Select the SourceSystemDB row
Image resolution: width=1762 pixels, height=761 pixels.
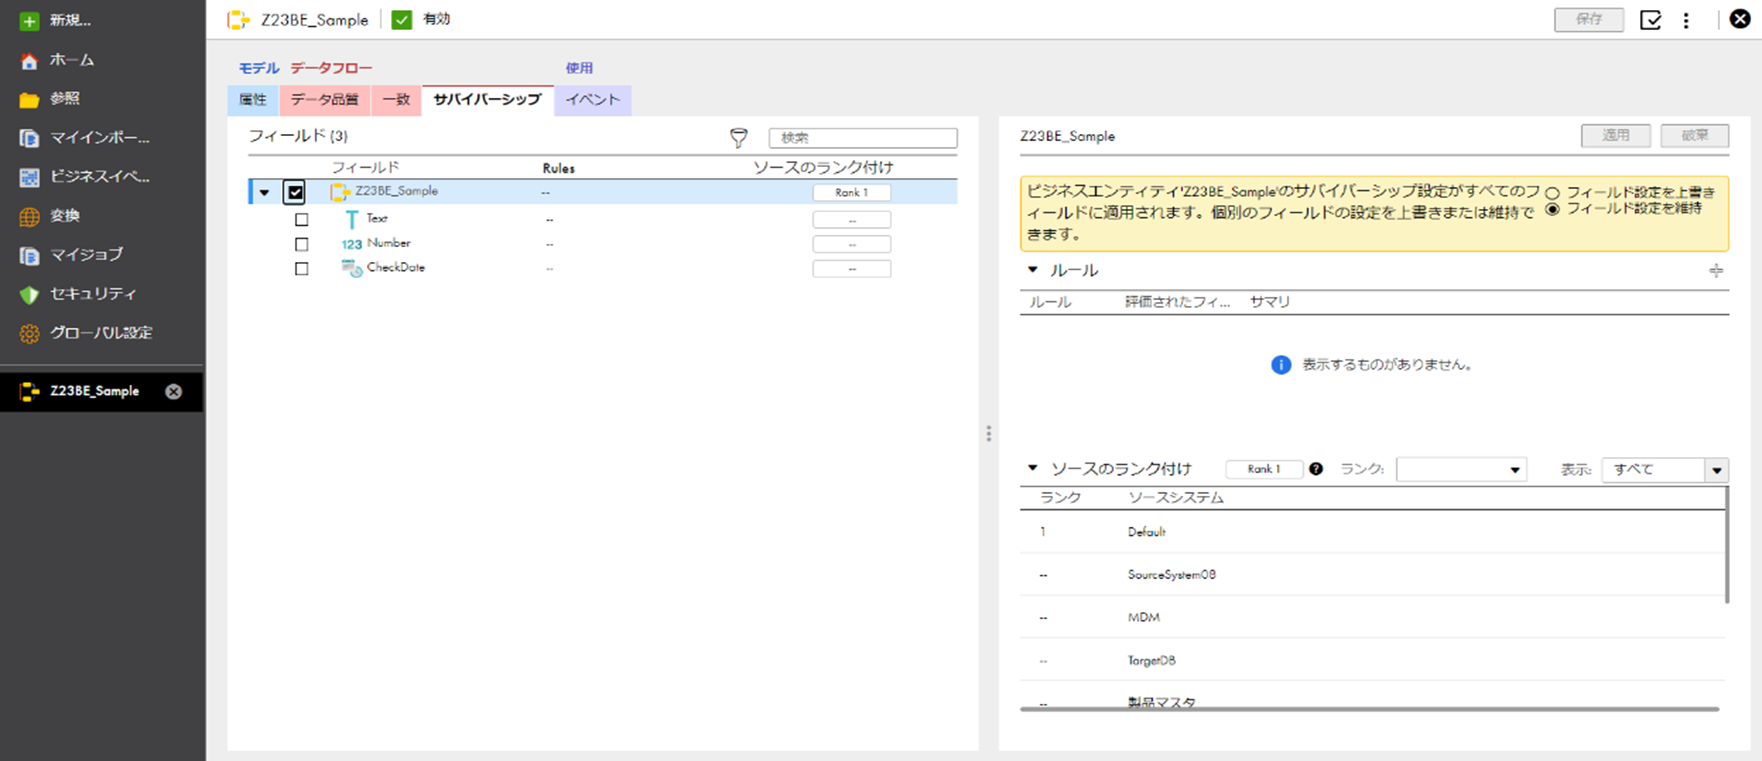[1372, 575]
